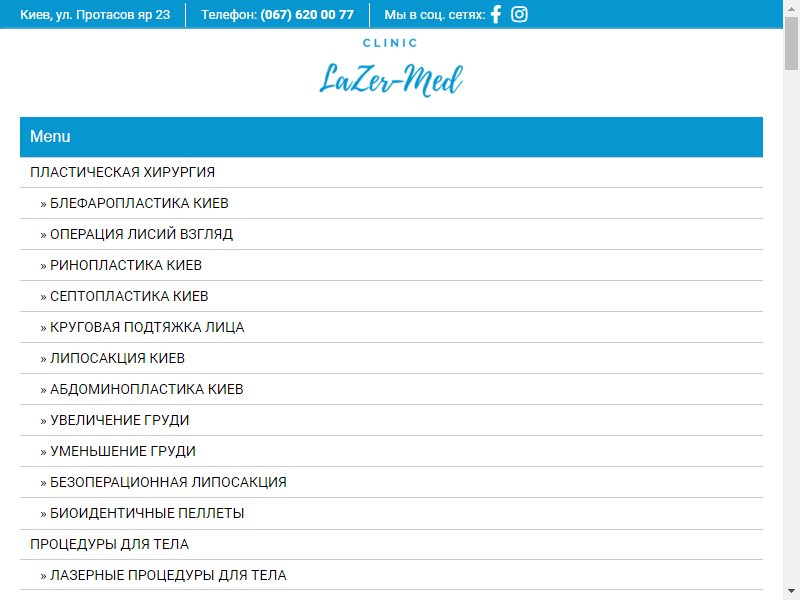Open the Instagram social icon
The width and height of the screenshot is (800, 600).
click(x=519, y=14)
